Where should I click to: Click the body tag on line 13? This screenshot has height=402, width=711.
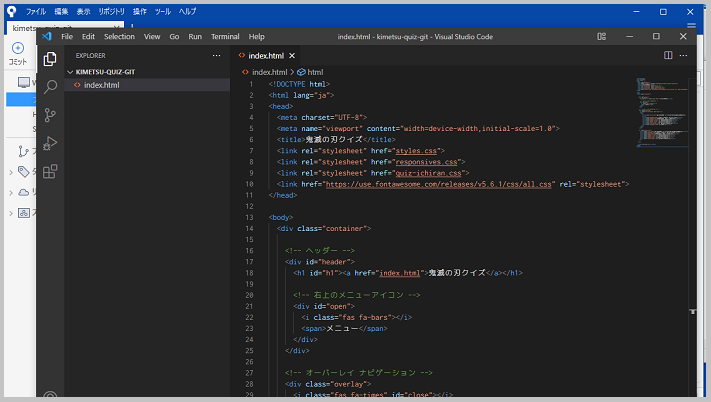[281, 218]
